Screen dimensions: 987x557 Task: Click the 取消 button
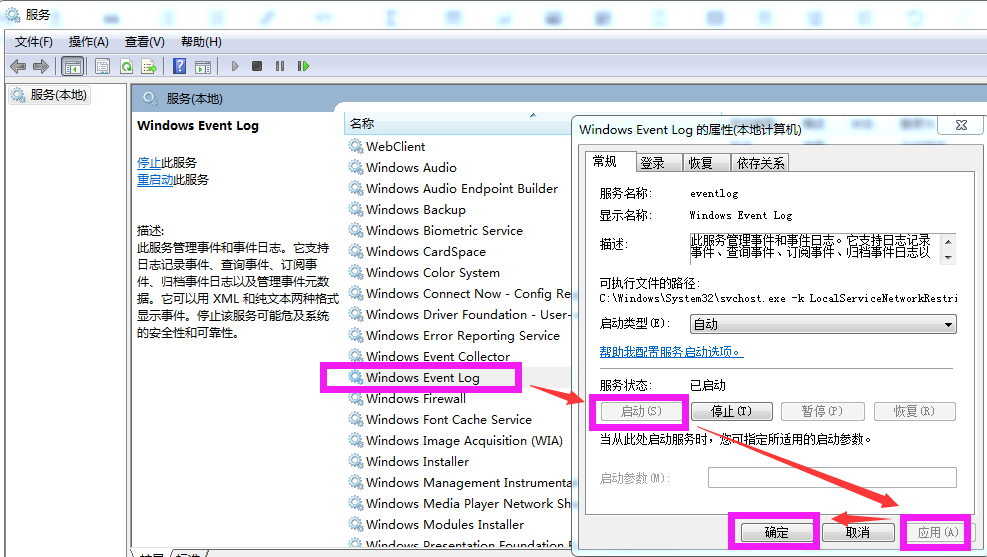pos(857,532)
